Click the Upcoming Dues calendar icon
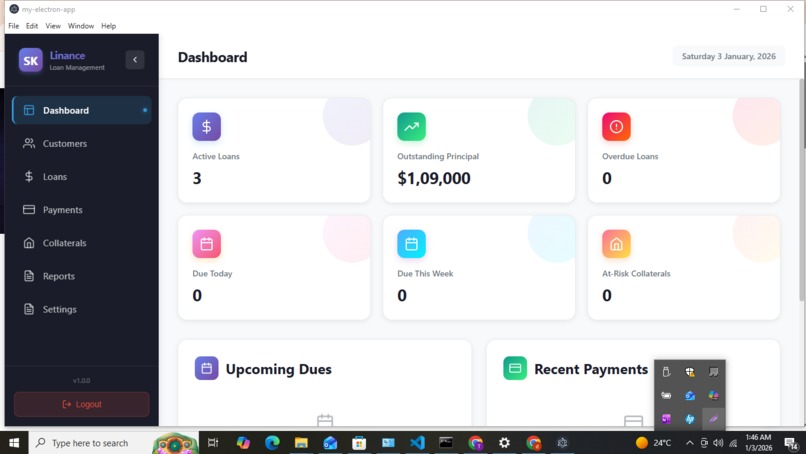 207,369
